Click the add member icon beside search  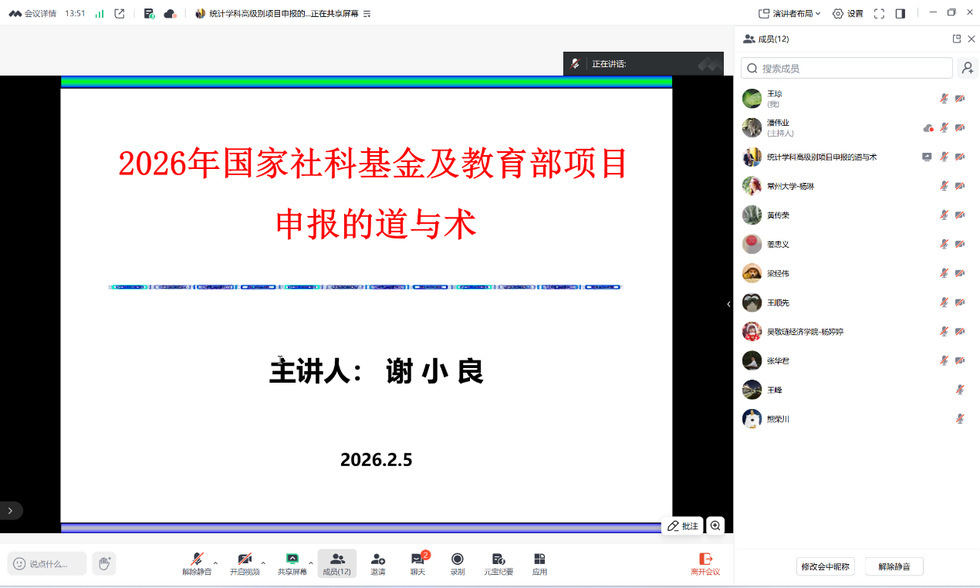click(x=967, y=68)
